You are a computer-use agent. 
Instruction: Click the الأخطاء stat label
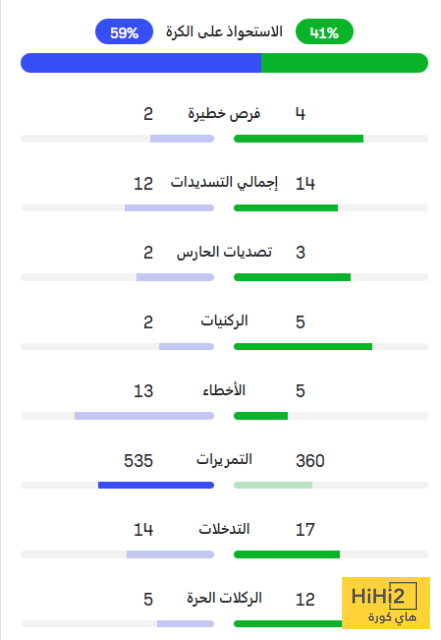point(224,391)
